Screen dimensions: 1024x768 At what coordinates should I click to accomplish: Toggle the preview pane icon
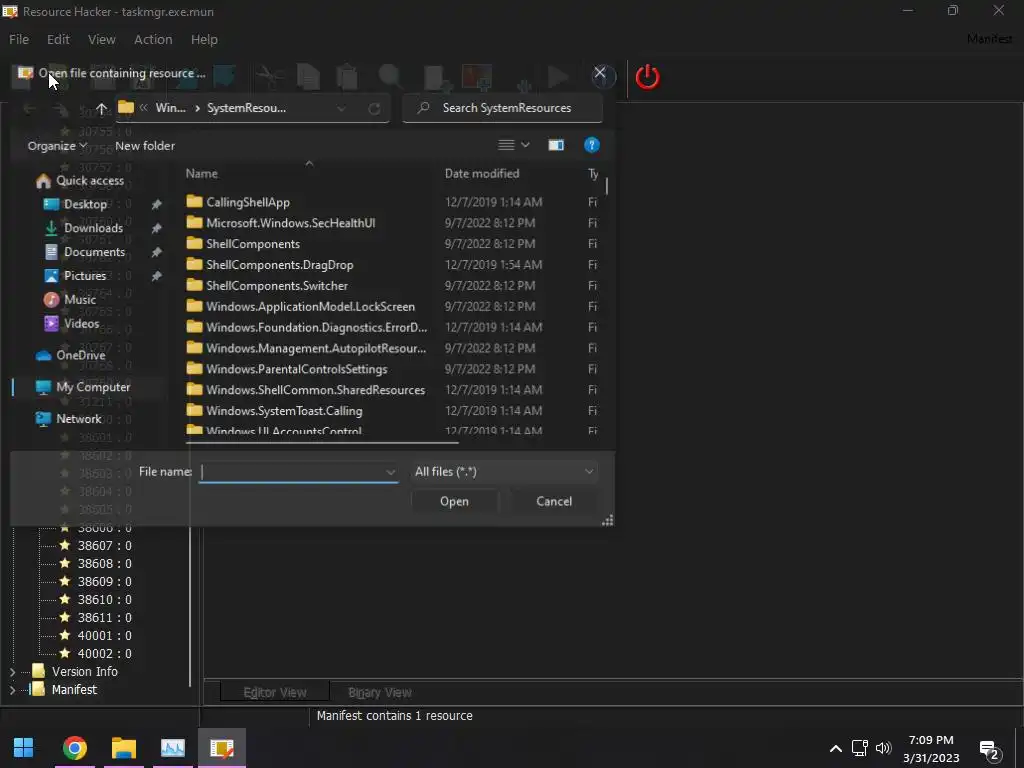tap(556, 145)
